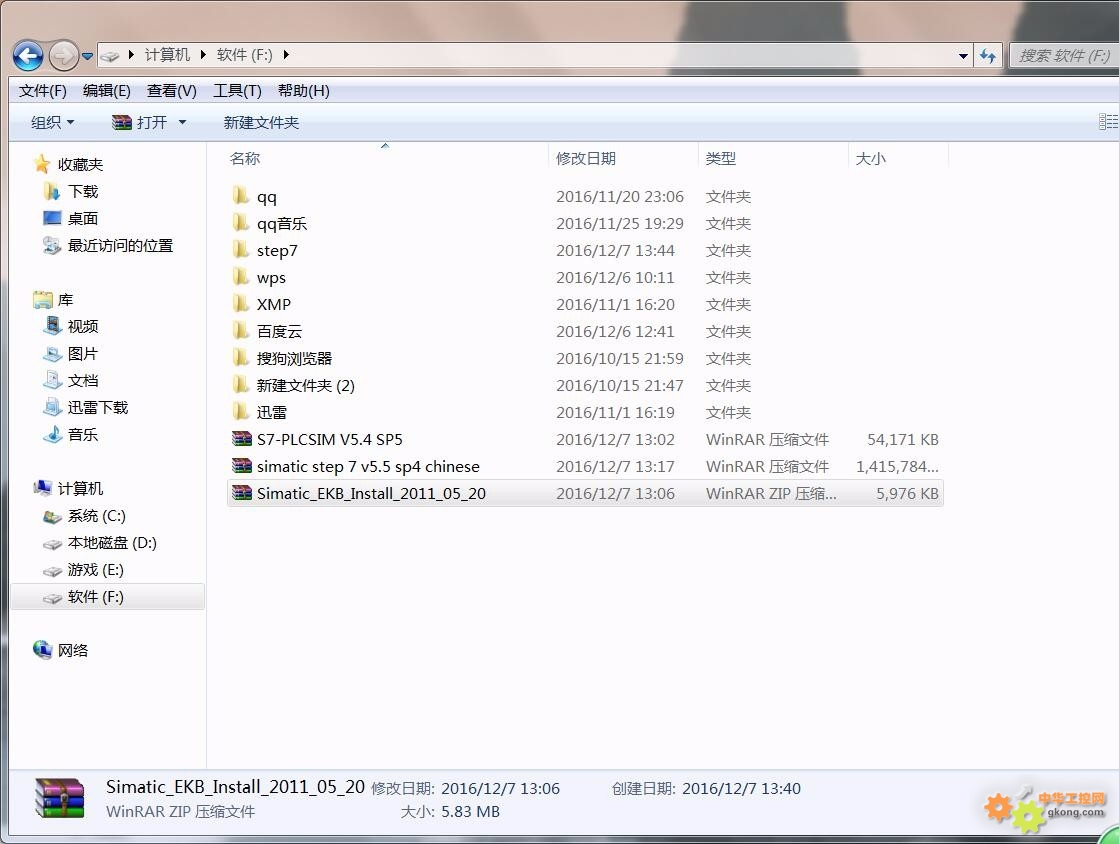The width and height of the screenshot is (1119, 844).
Task: Select S7-PLCSIM V5.4 SP5 archive icon
Action: [242, 439]
